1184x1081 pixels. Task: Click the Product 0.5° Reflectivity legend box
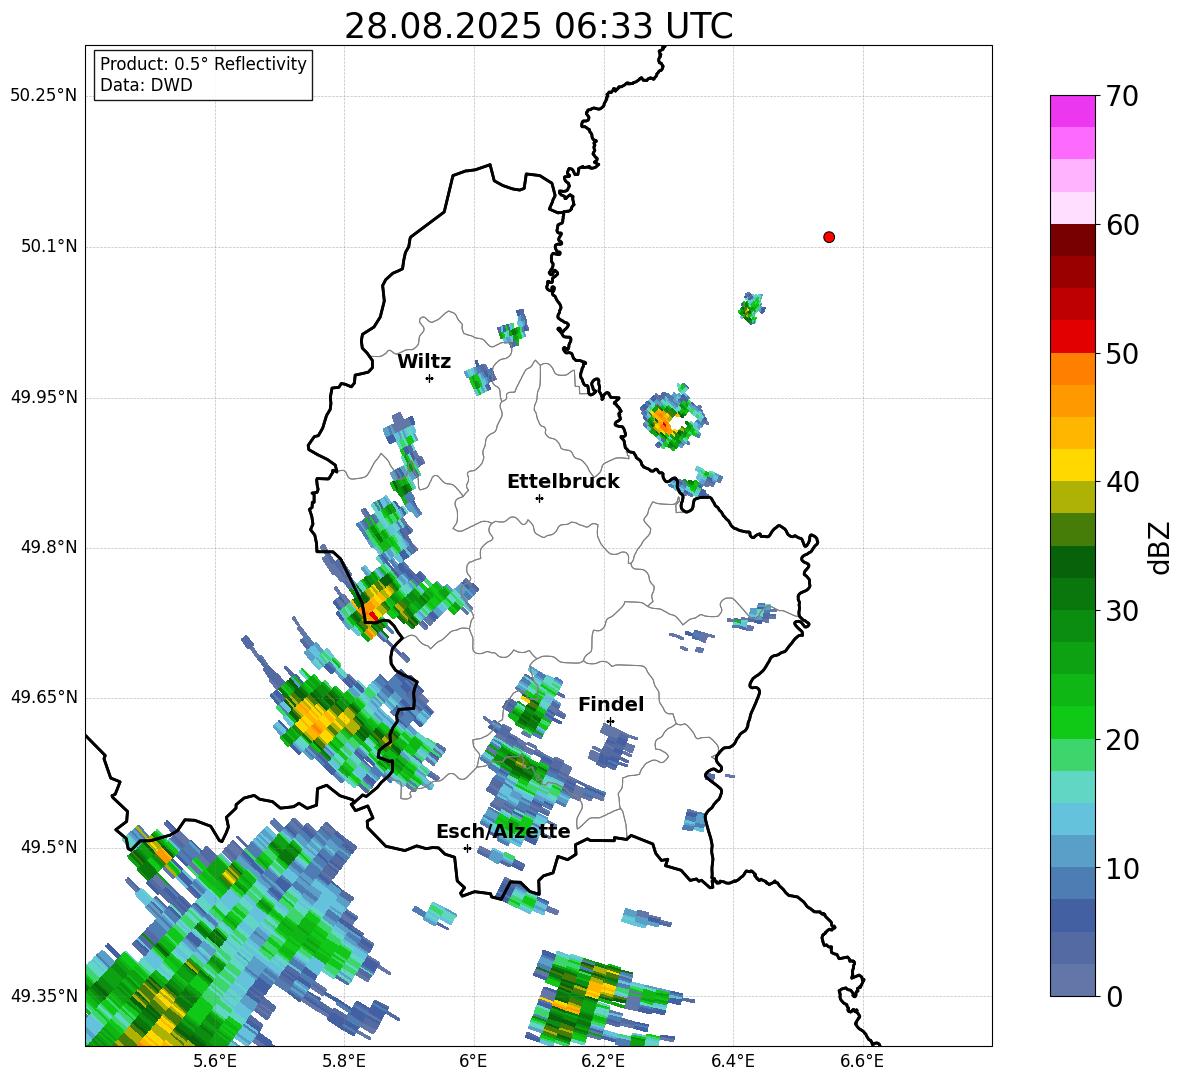(202, 74)
